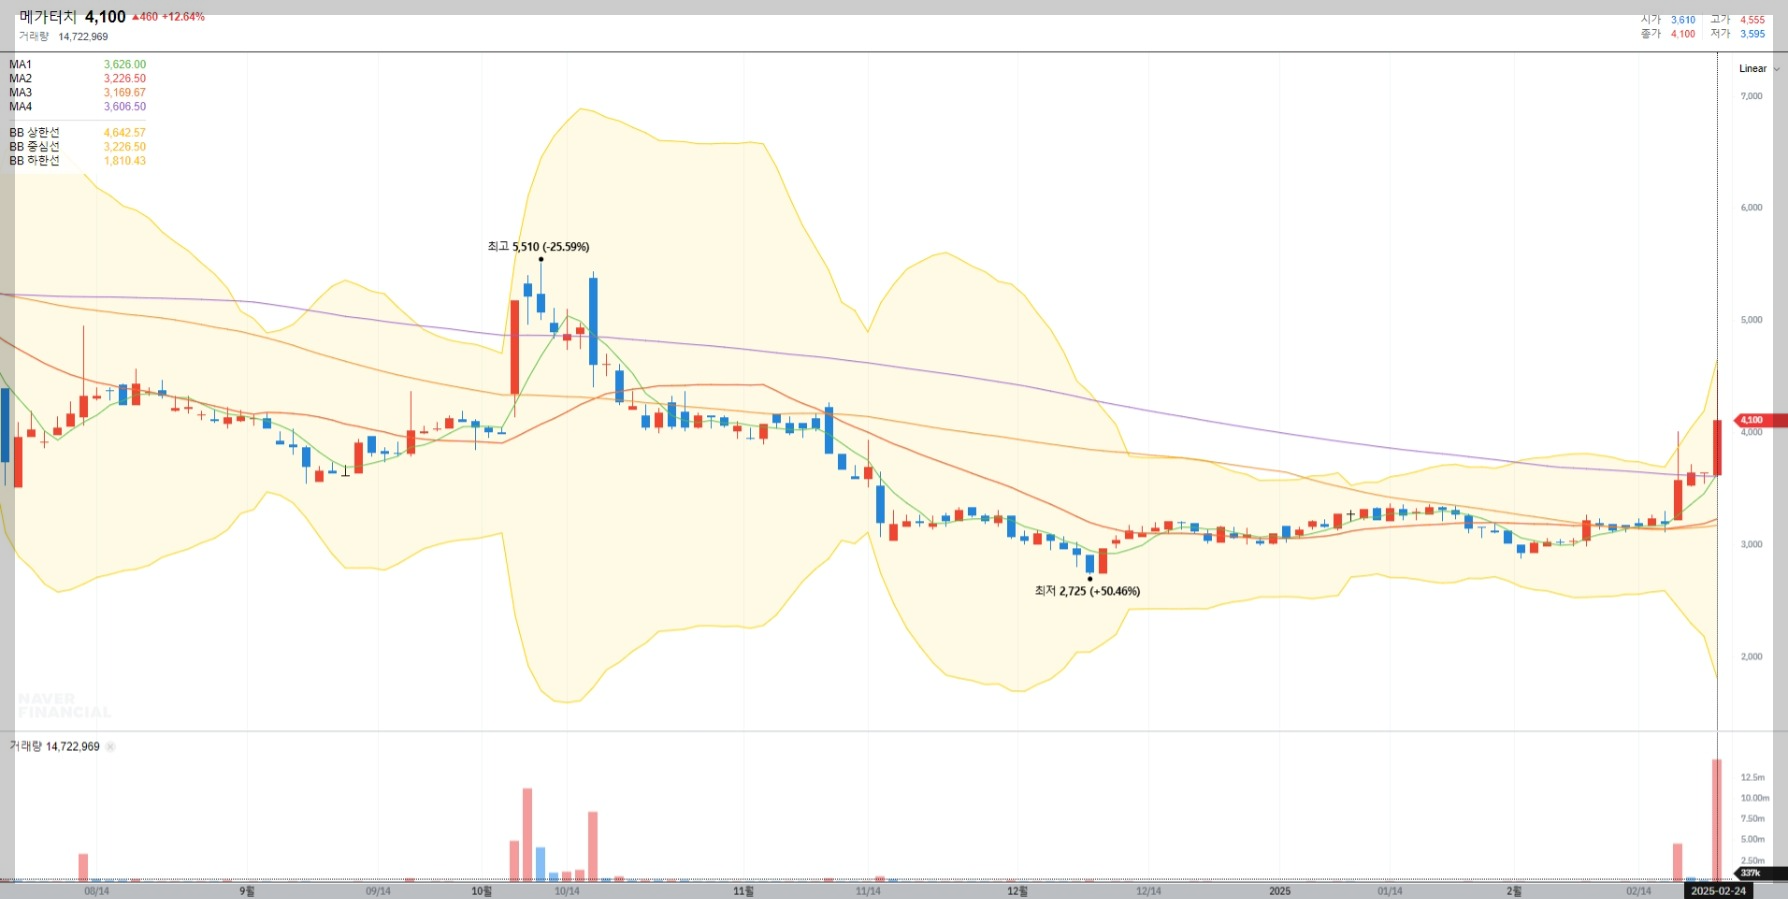Click the BB 상한선 legend entry
Viewport: 1788px width, 899px height.
78,133
